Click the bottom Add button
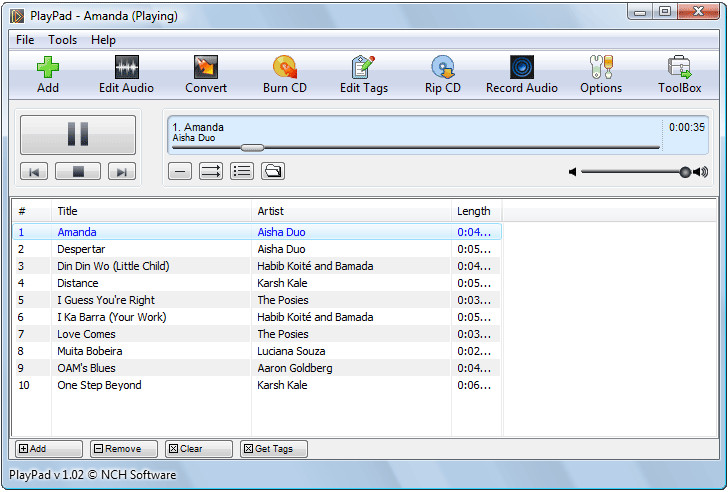The height and width of the screenshot is (492, 728). point(49,449)
